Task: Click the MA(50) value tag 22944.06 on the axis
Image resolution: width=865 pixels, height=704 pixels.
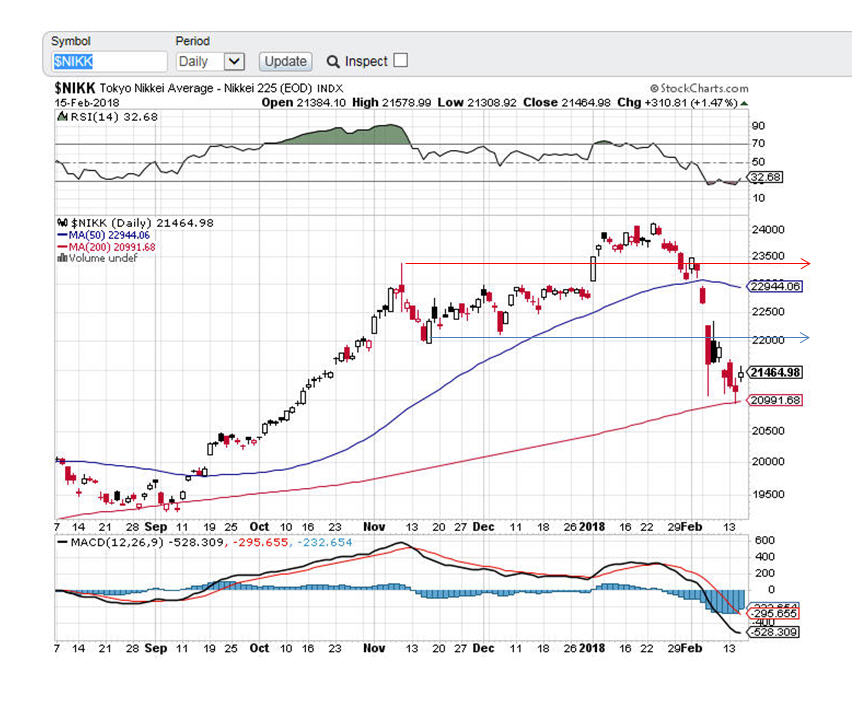Action: pyautogui.click(x=776, y=286)
